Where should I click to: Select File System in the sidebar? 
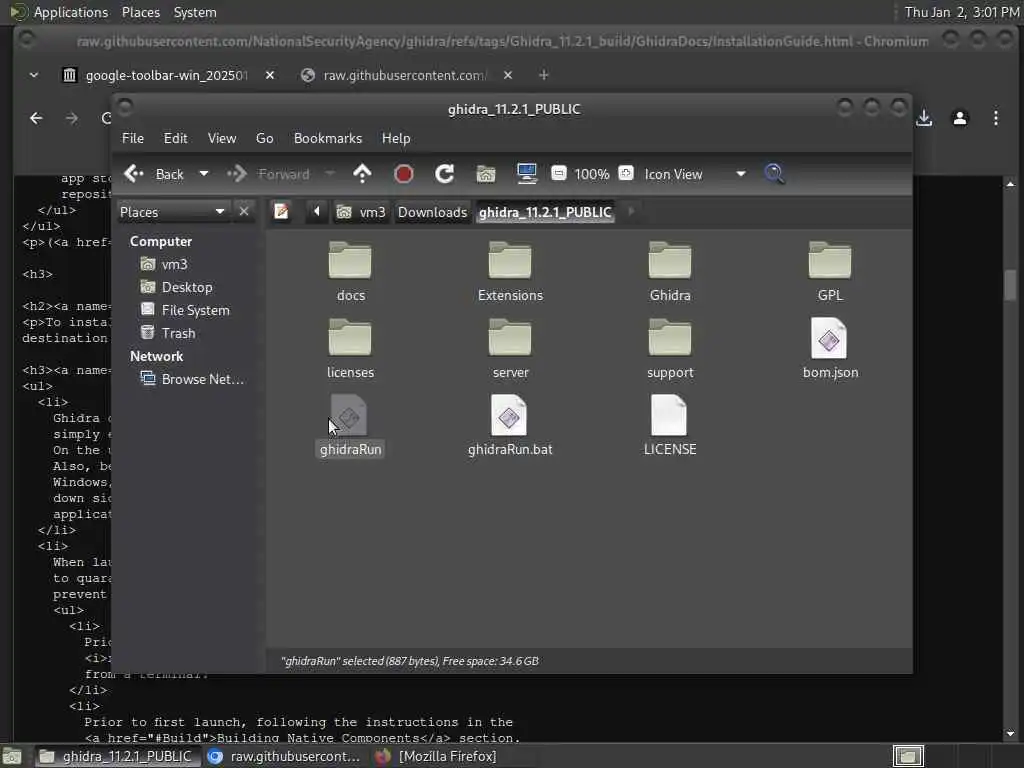click(185, 310)
